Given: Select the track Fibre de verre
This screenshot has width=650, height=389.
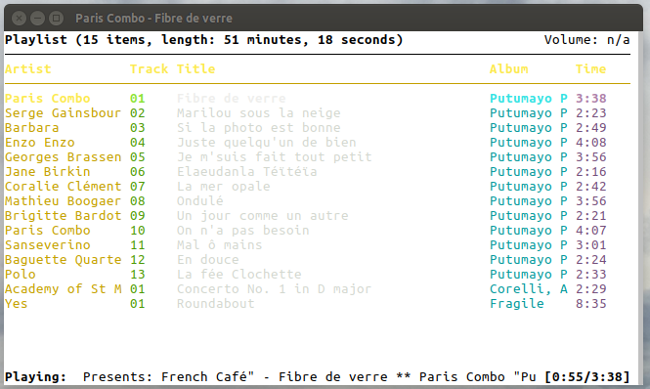Looking at the screenshot, I should (x=306, y=99).
